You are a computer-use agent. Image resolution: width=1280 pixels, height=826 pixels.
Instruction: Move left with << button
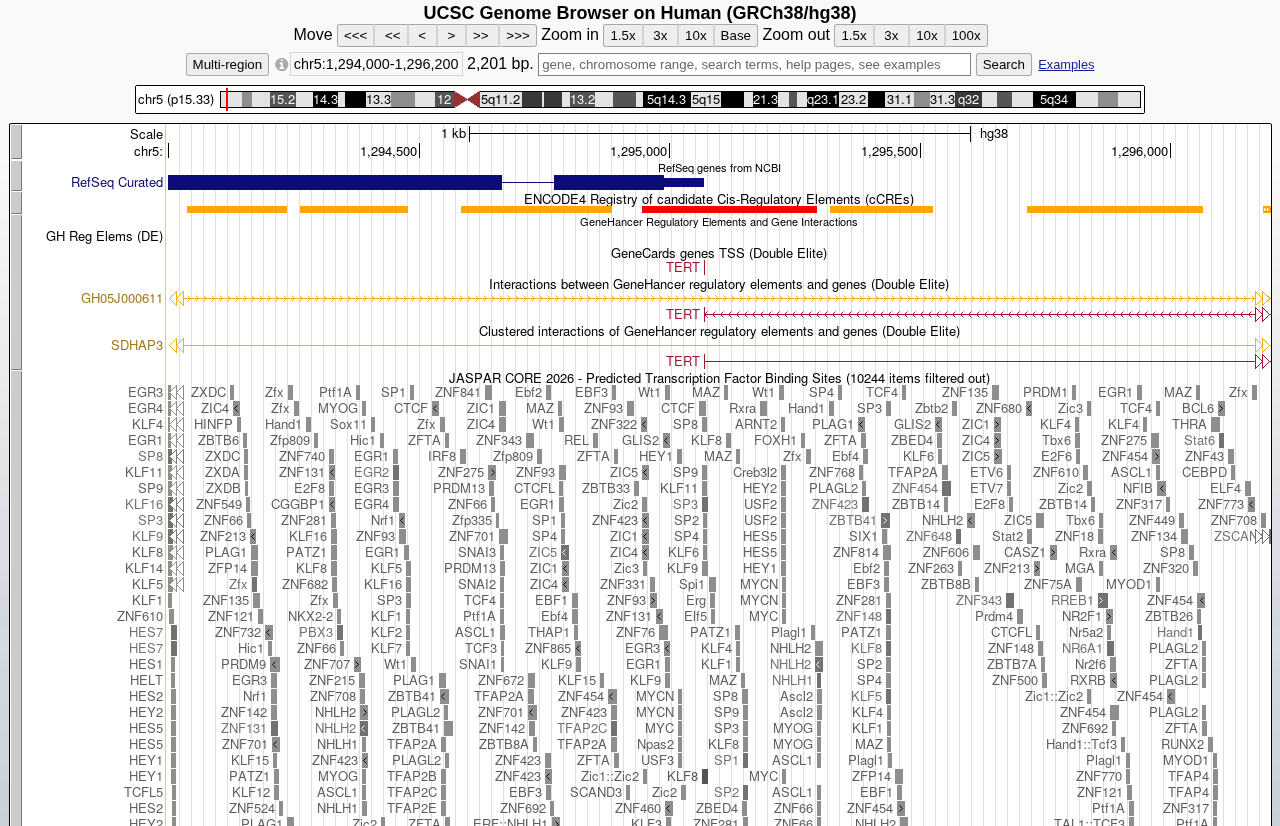click(392, 36)
